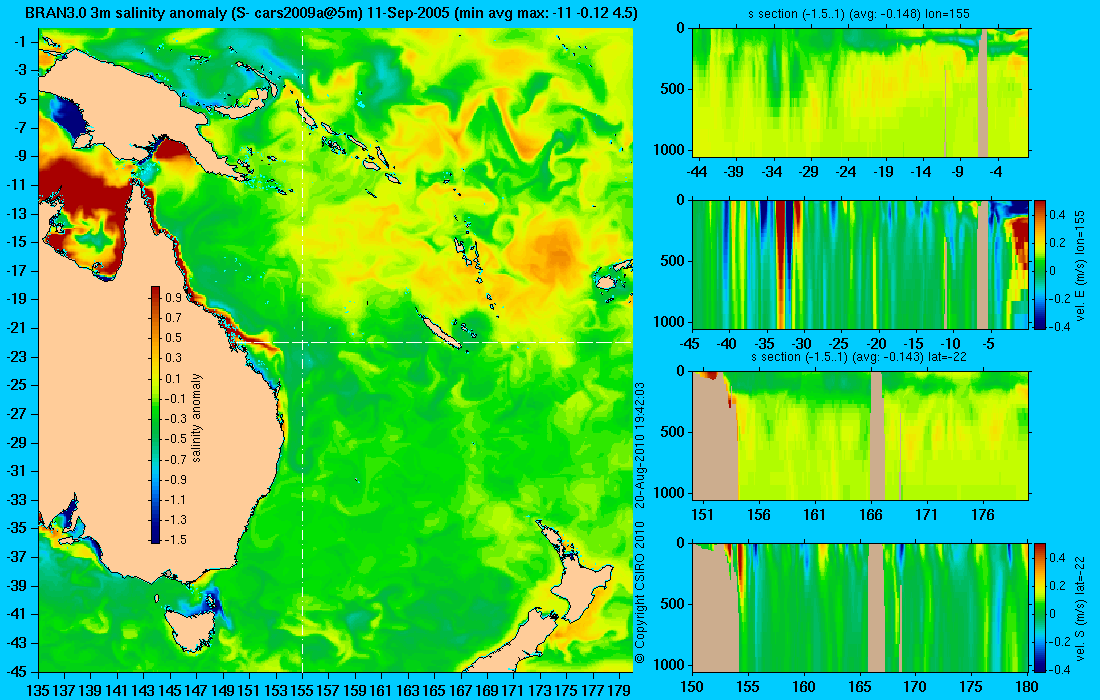The image size is (1100, 700).
Task: Click the southward velocity colorbar labeled lat=-22
Action: pyautogui.click(x=1039, y=607)
